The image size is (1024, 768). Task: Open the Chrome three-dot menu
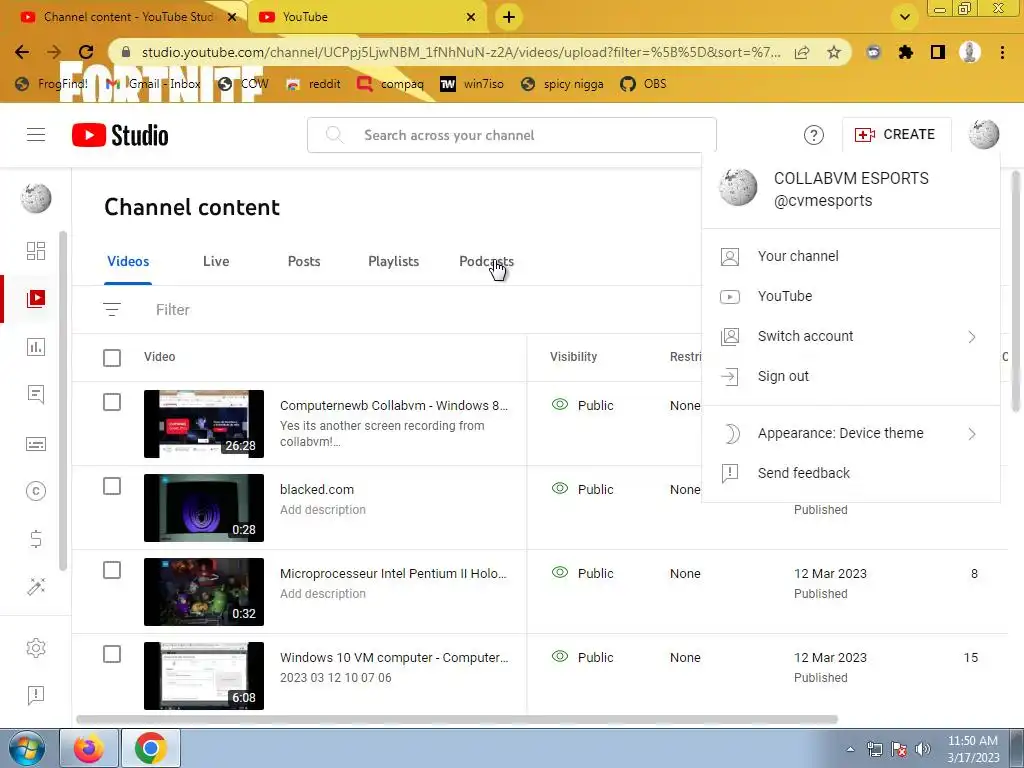[1002, 52]
